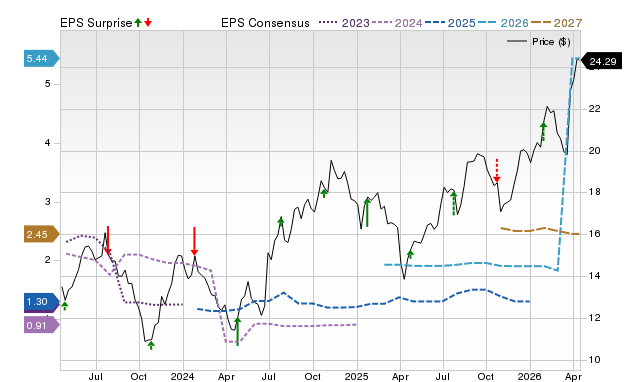The image size is (640, 382).
Task: Select the red EPS miss arrow in early 2024
Action: point(194,241)
